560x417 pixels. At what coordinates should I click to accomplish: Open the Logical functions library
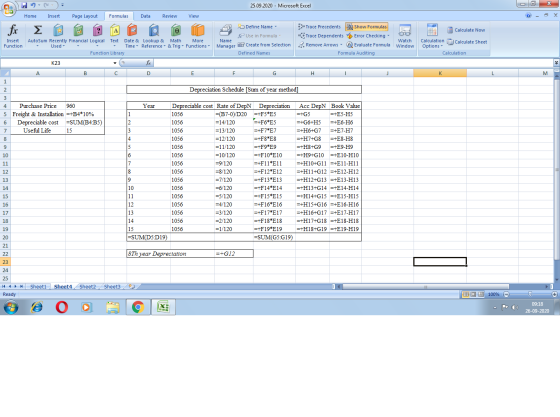click(97, 36)
